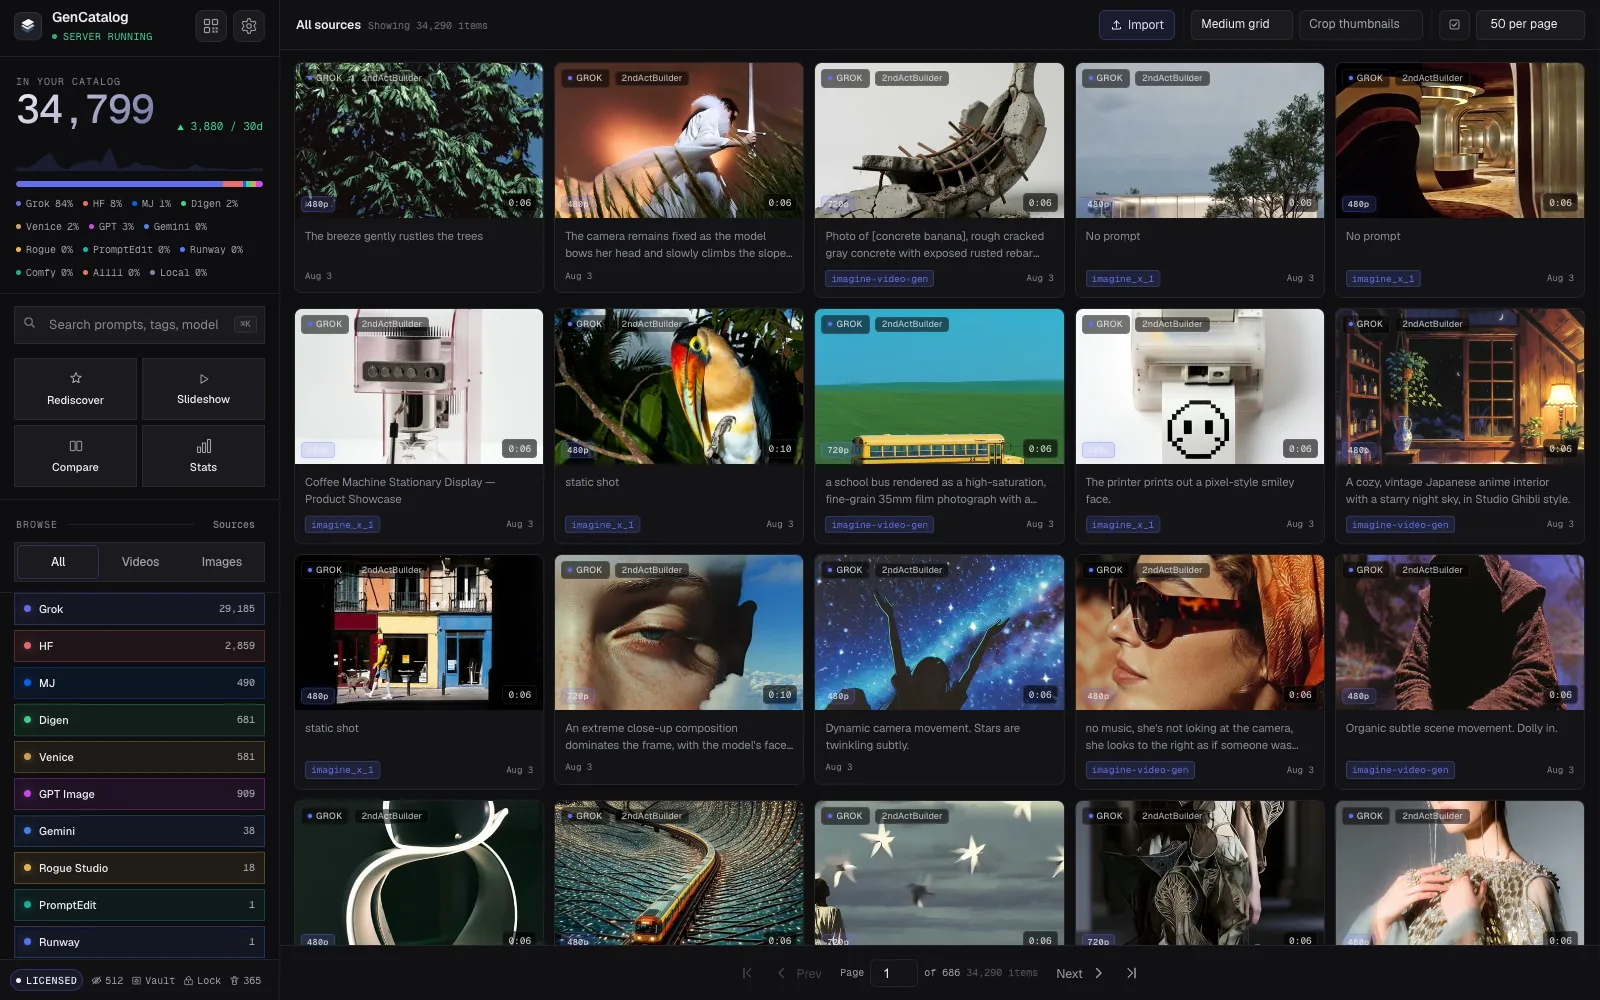
Task: Jump to the last page arrow
Action: [1131, 973]
